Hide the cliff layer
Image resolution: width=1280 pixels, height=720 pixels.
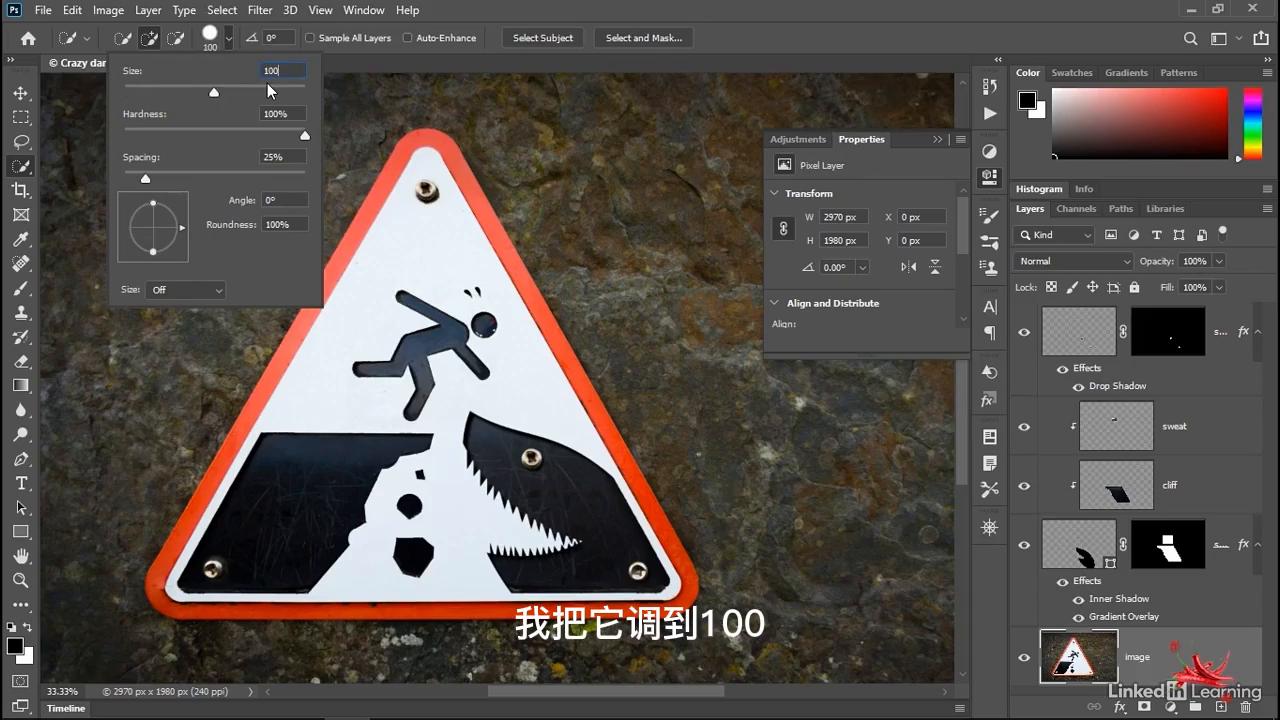1023,485
